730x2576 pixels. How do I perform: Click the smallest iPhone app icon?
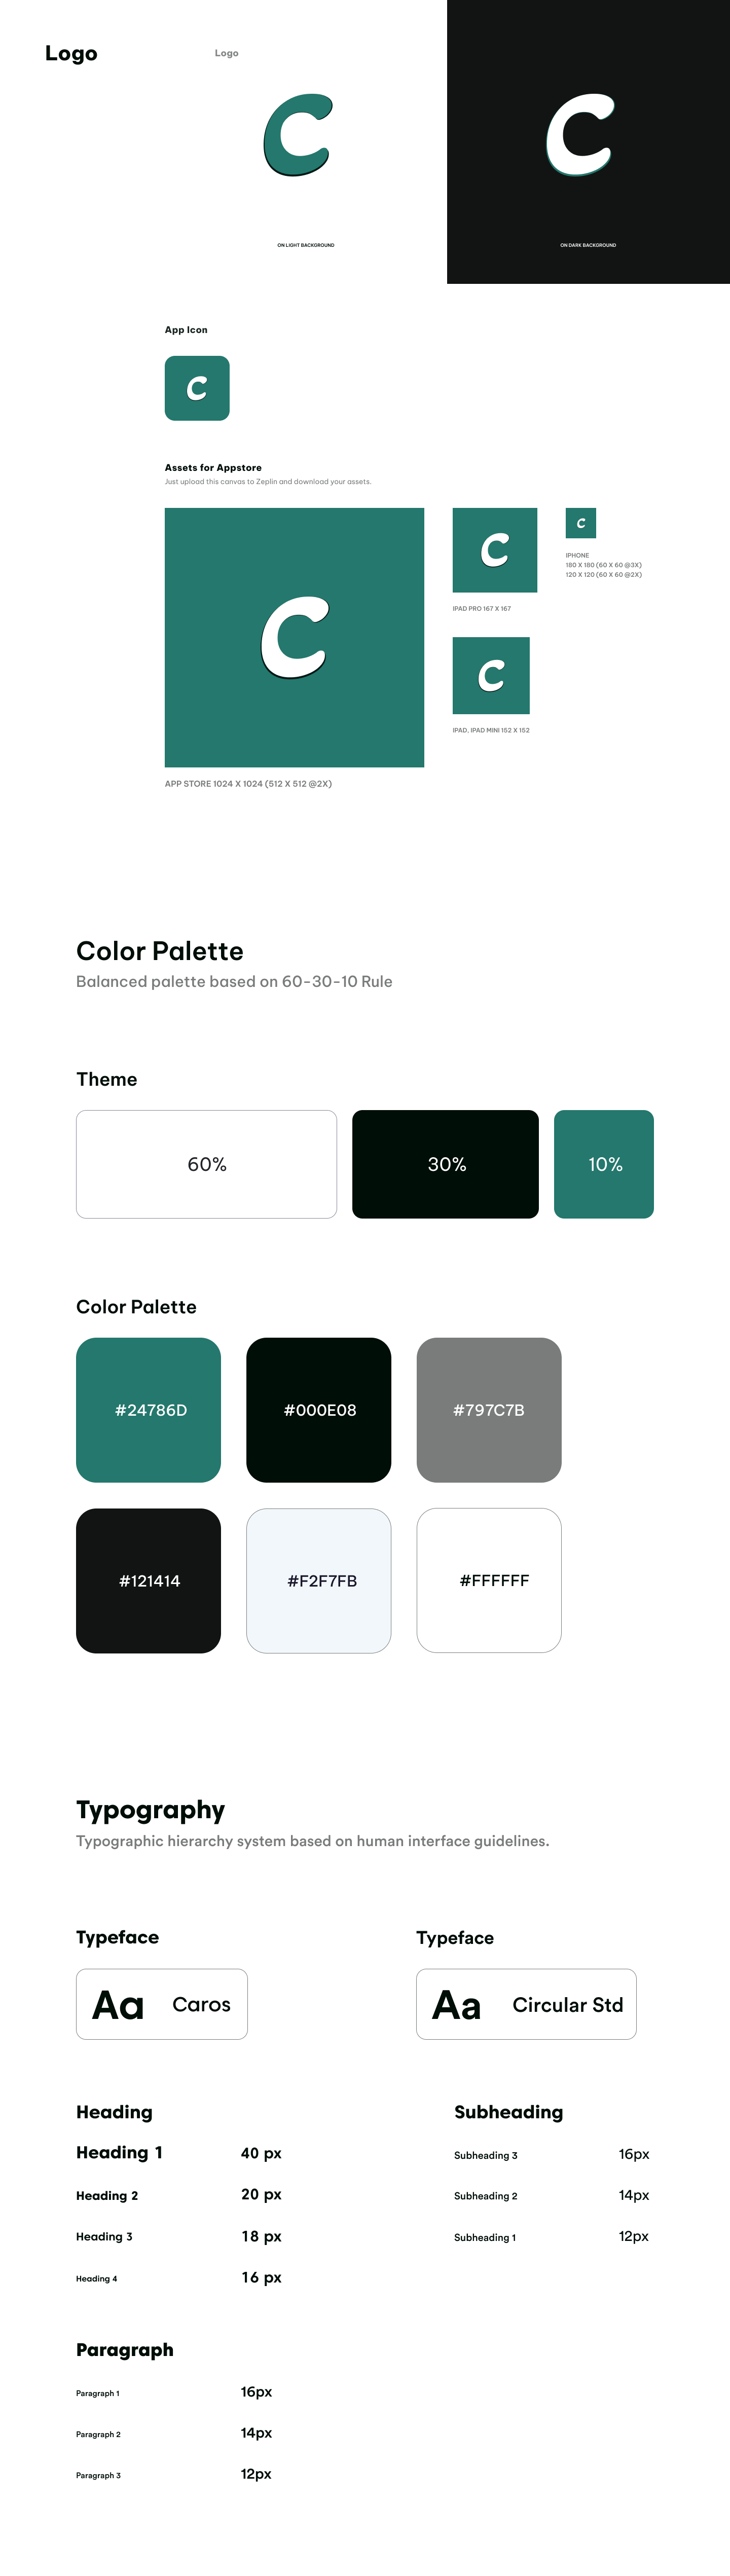[x=580, y=523]
